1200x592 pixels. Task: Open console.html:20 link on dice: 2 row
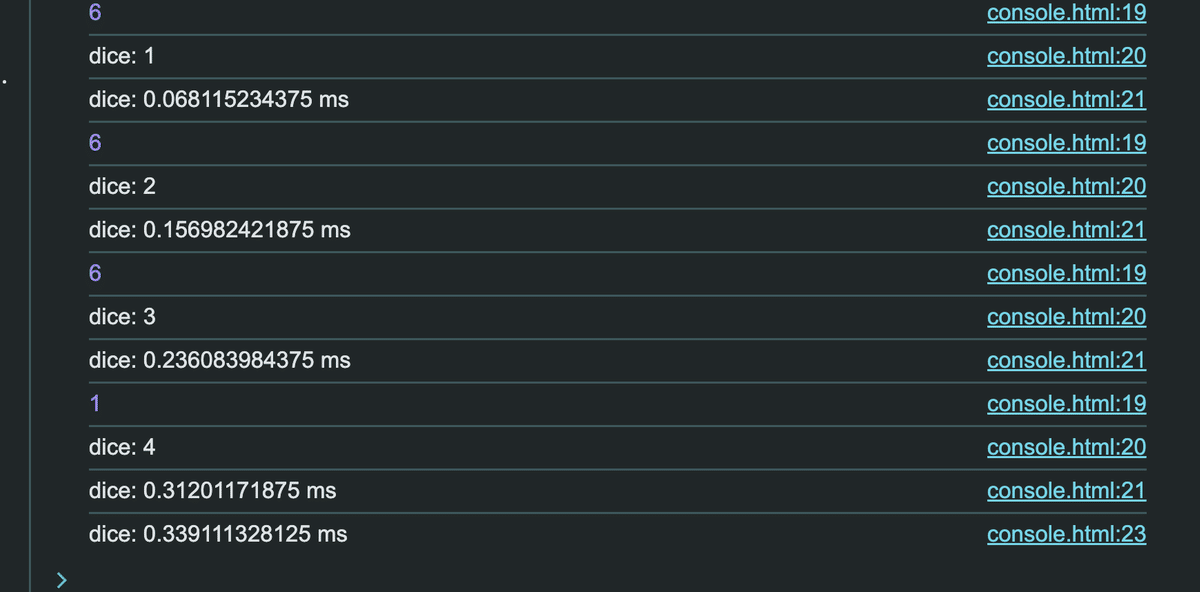coord(1066,187)
